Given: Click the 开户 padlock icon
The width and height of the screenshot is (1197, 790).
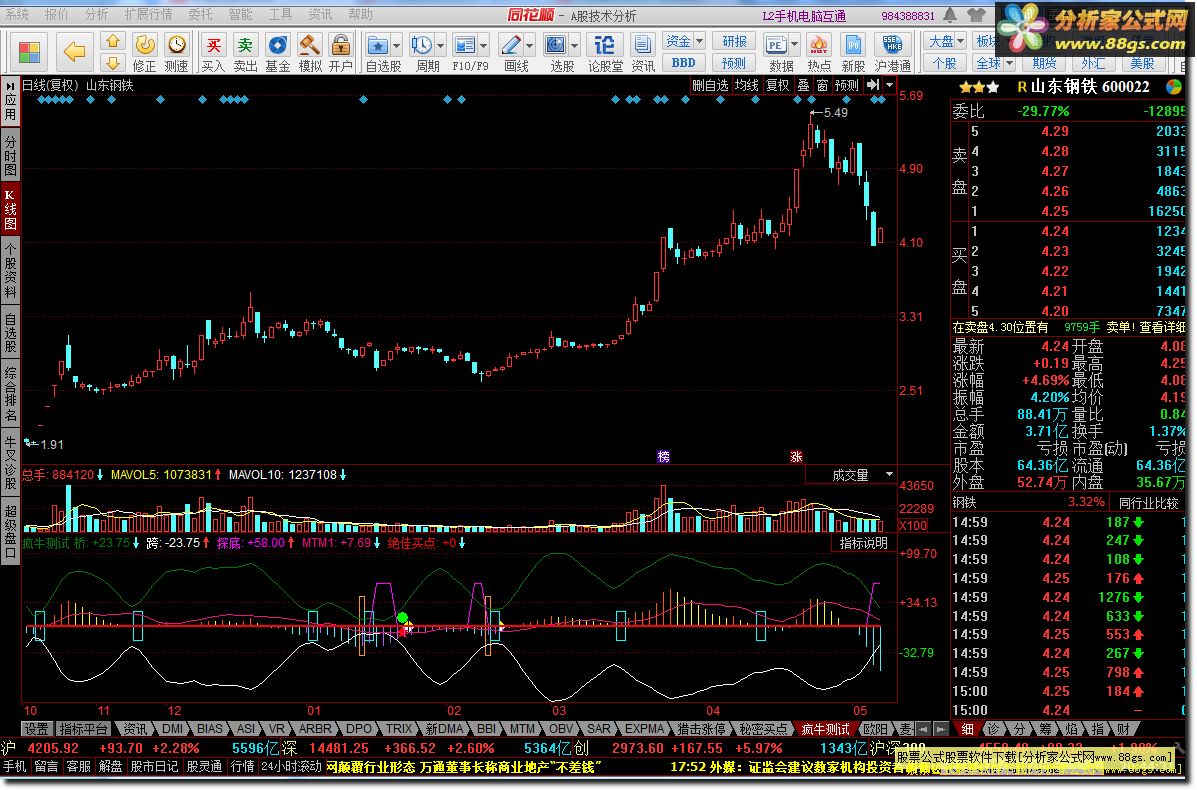Looking at the screenshot, I should pyautogui.click(x=340, y=45).
